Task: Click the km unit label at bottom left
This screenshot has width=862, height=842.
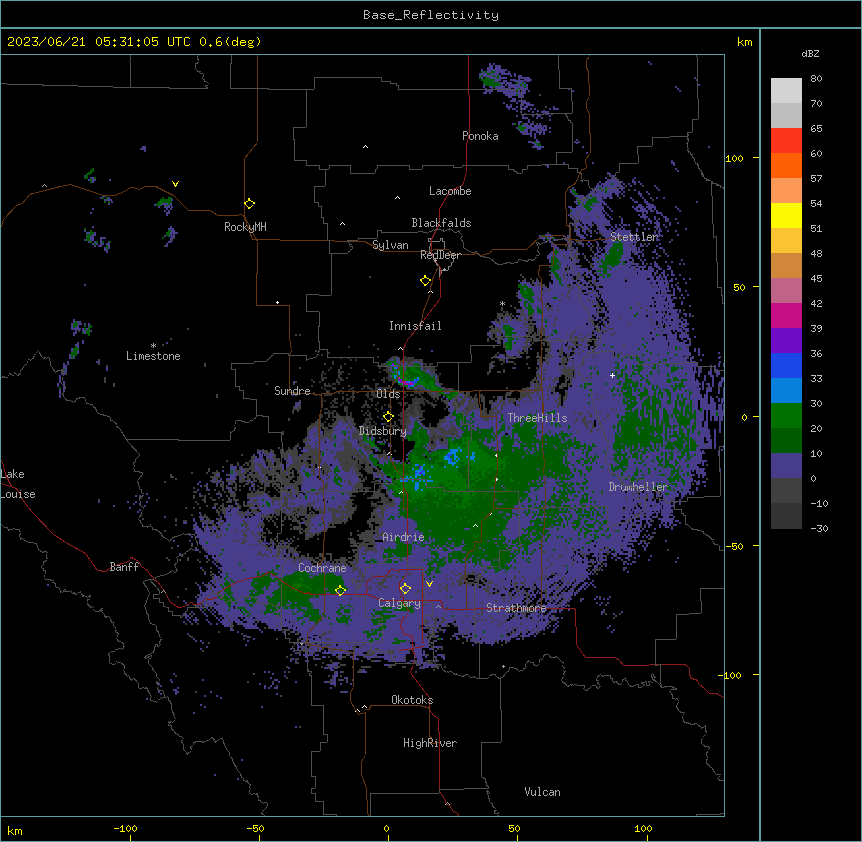Action: pyautogui.click(x=15, y=830)
